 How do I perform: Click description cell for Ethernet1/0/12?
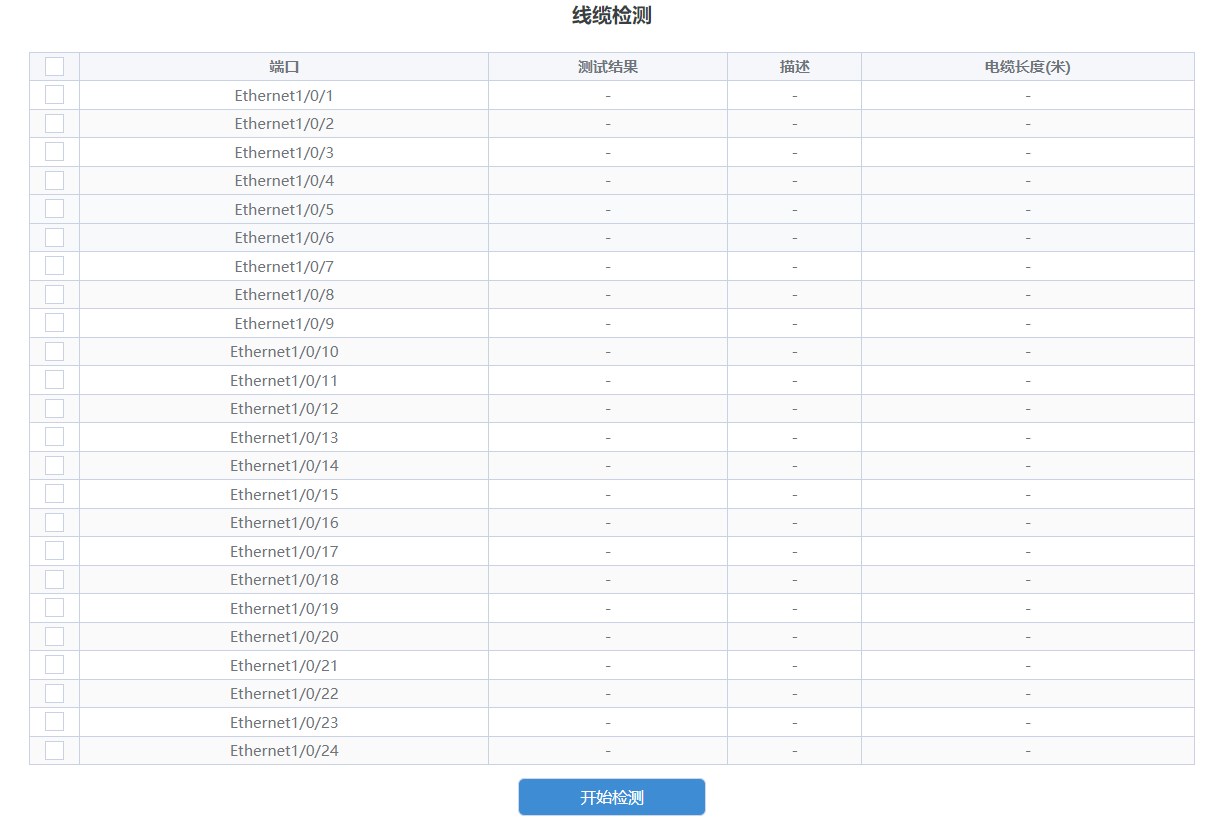[x=794, y=408]
